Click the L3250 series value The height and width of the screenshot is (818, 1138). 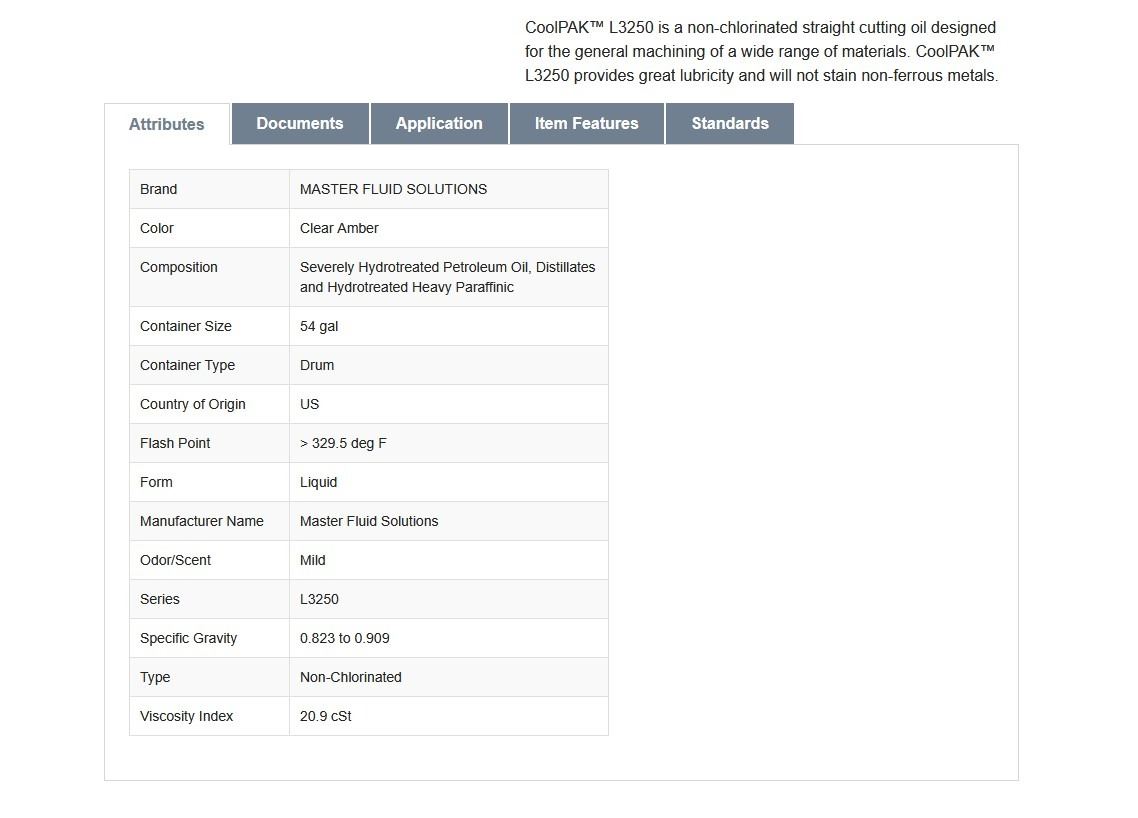pyautogui.click(x=319, y=599)
